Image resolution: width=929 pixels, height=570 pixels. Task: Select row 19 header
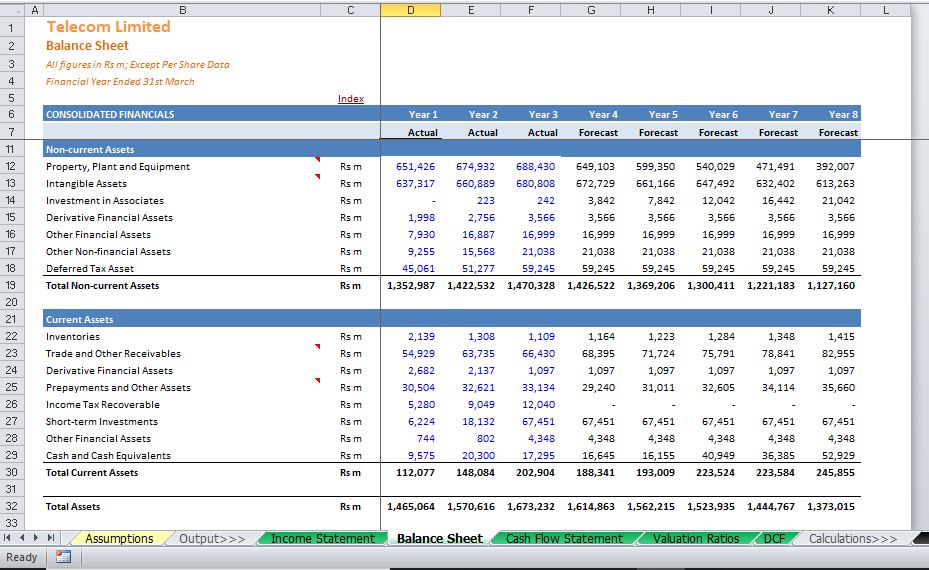[x=11, y=285]
